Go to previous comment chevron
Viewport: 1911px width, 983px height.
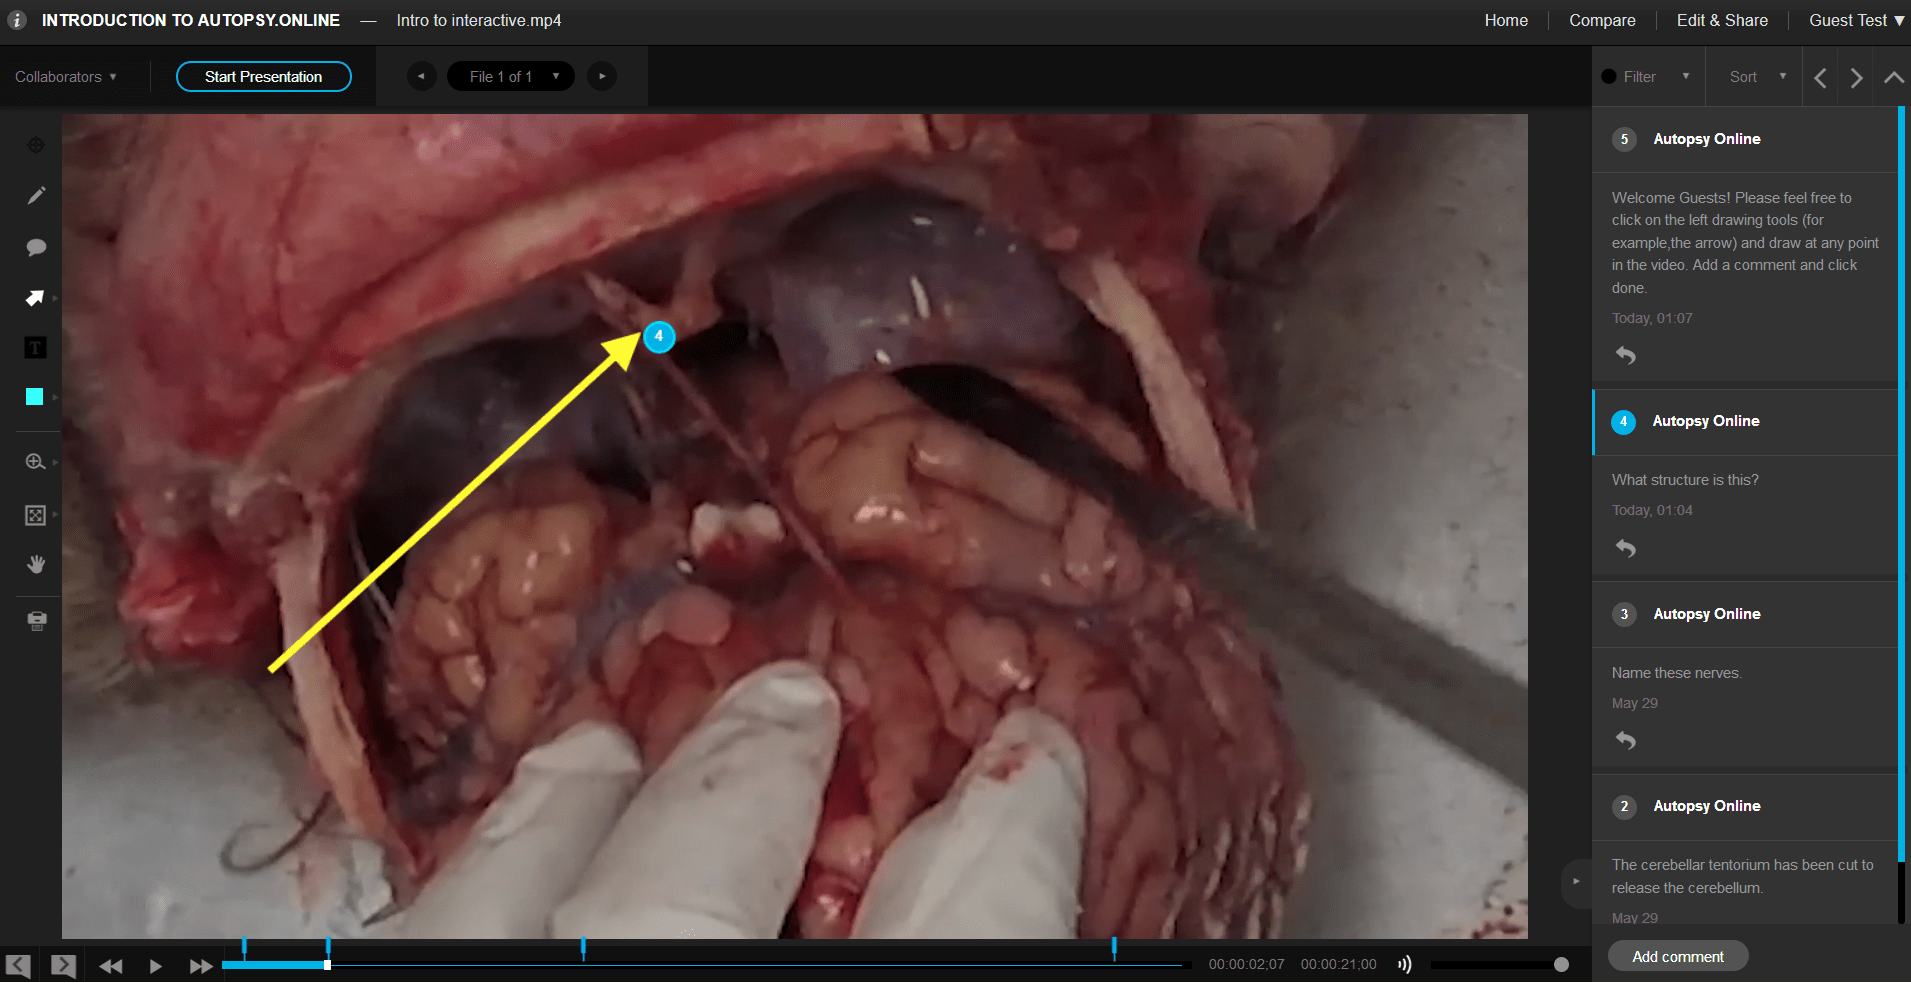click(x=1820, y=78)
